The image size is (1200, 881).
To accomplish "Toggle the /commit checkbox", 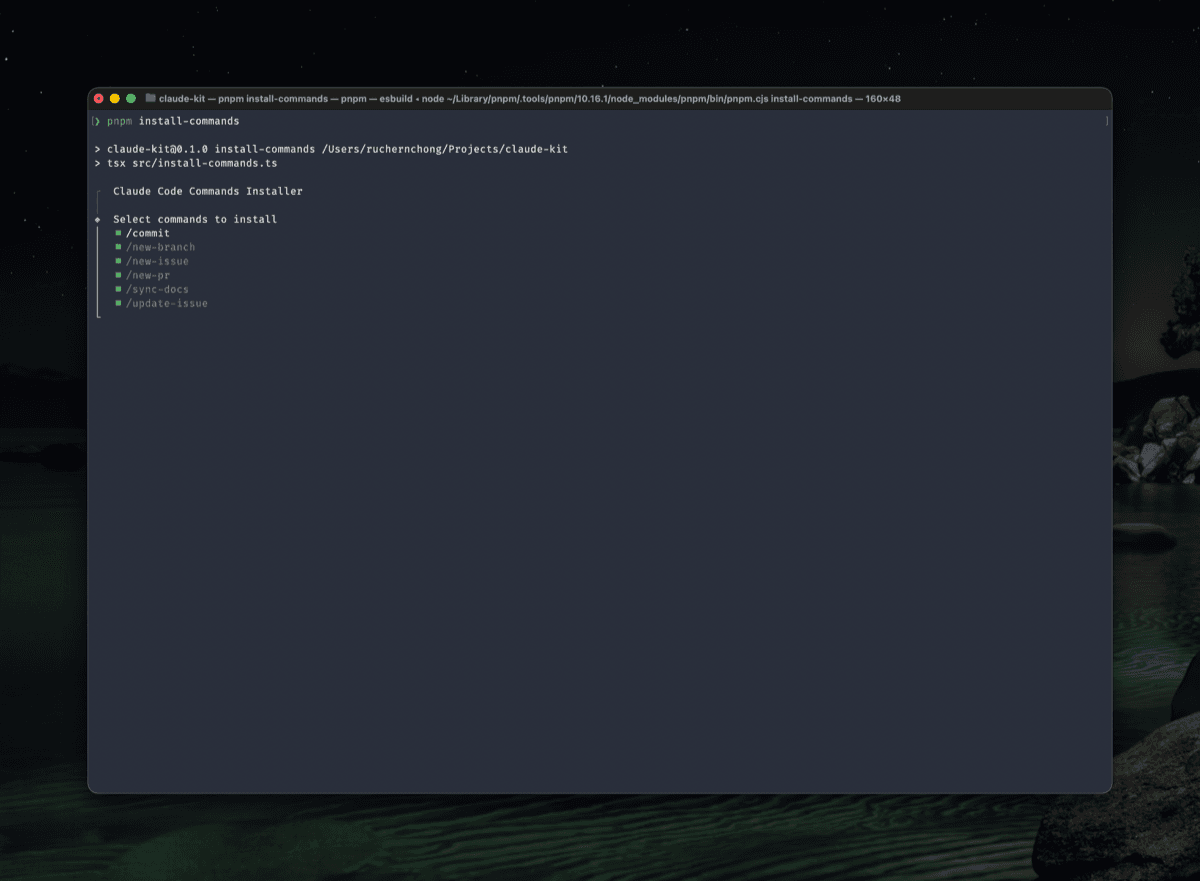I will coord(118,233).
